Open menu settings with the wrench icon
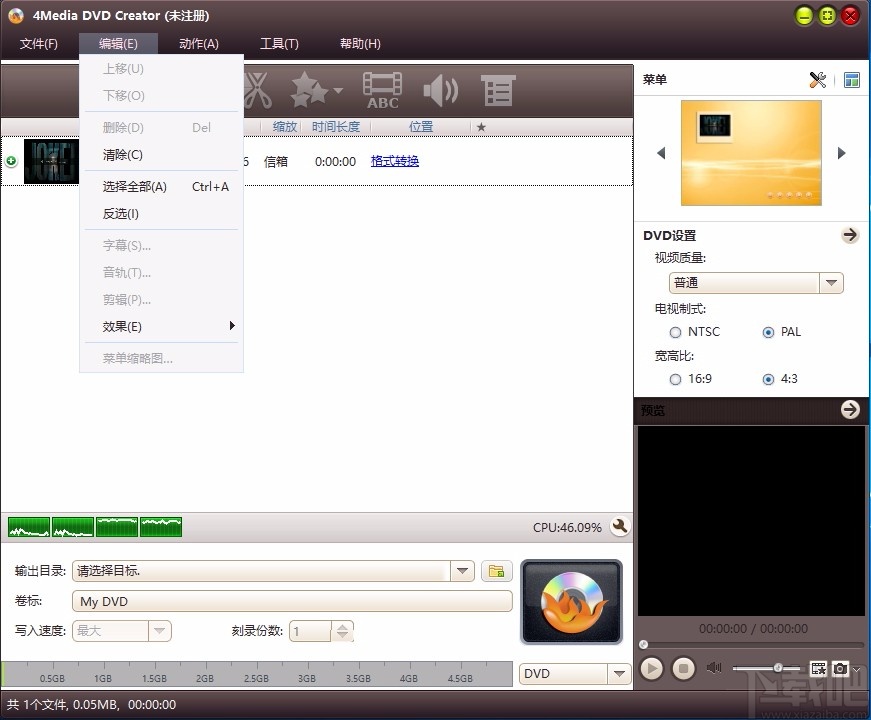Viewport: 871px width, 720px height. click(x=818, y=80)
